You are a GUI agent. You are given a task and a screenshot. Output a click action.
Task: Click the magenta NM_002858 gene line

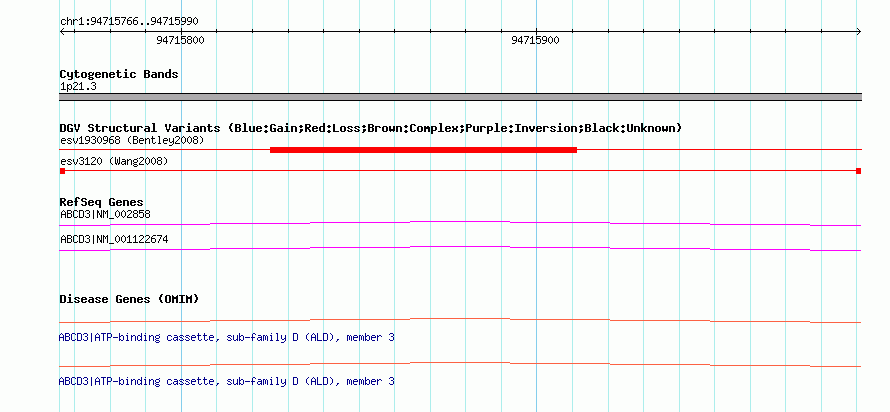point(460,222)
